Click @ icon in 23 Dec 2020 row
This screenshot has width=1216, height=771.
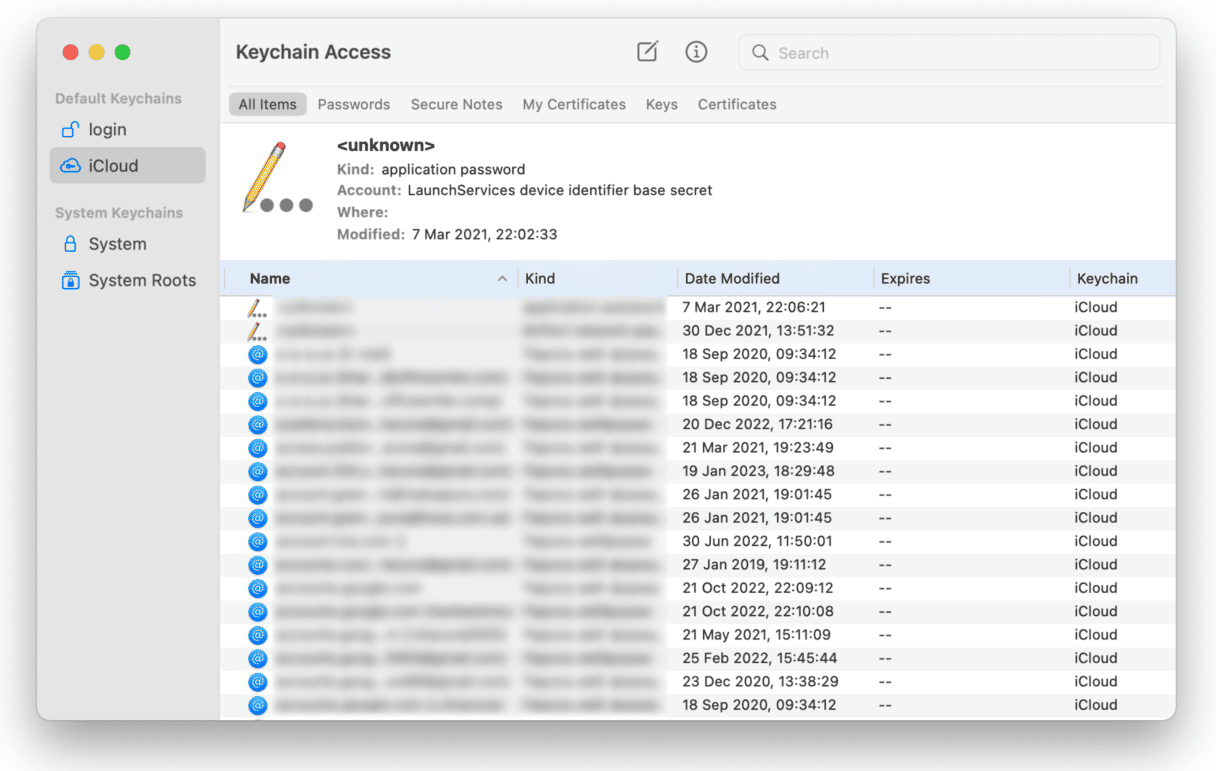[258, 682]
